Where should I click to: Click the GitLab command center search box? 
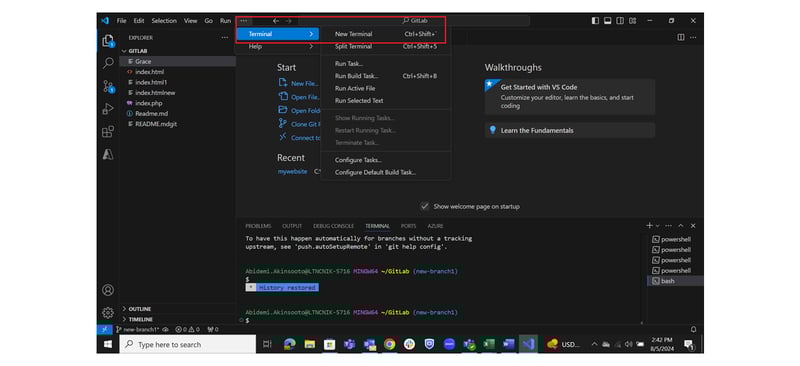click(414, 21)
